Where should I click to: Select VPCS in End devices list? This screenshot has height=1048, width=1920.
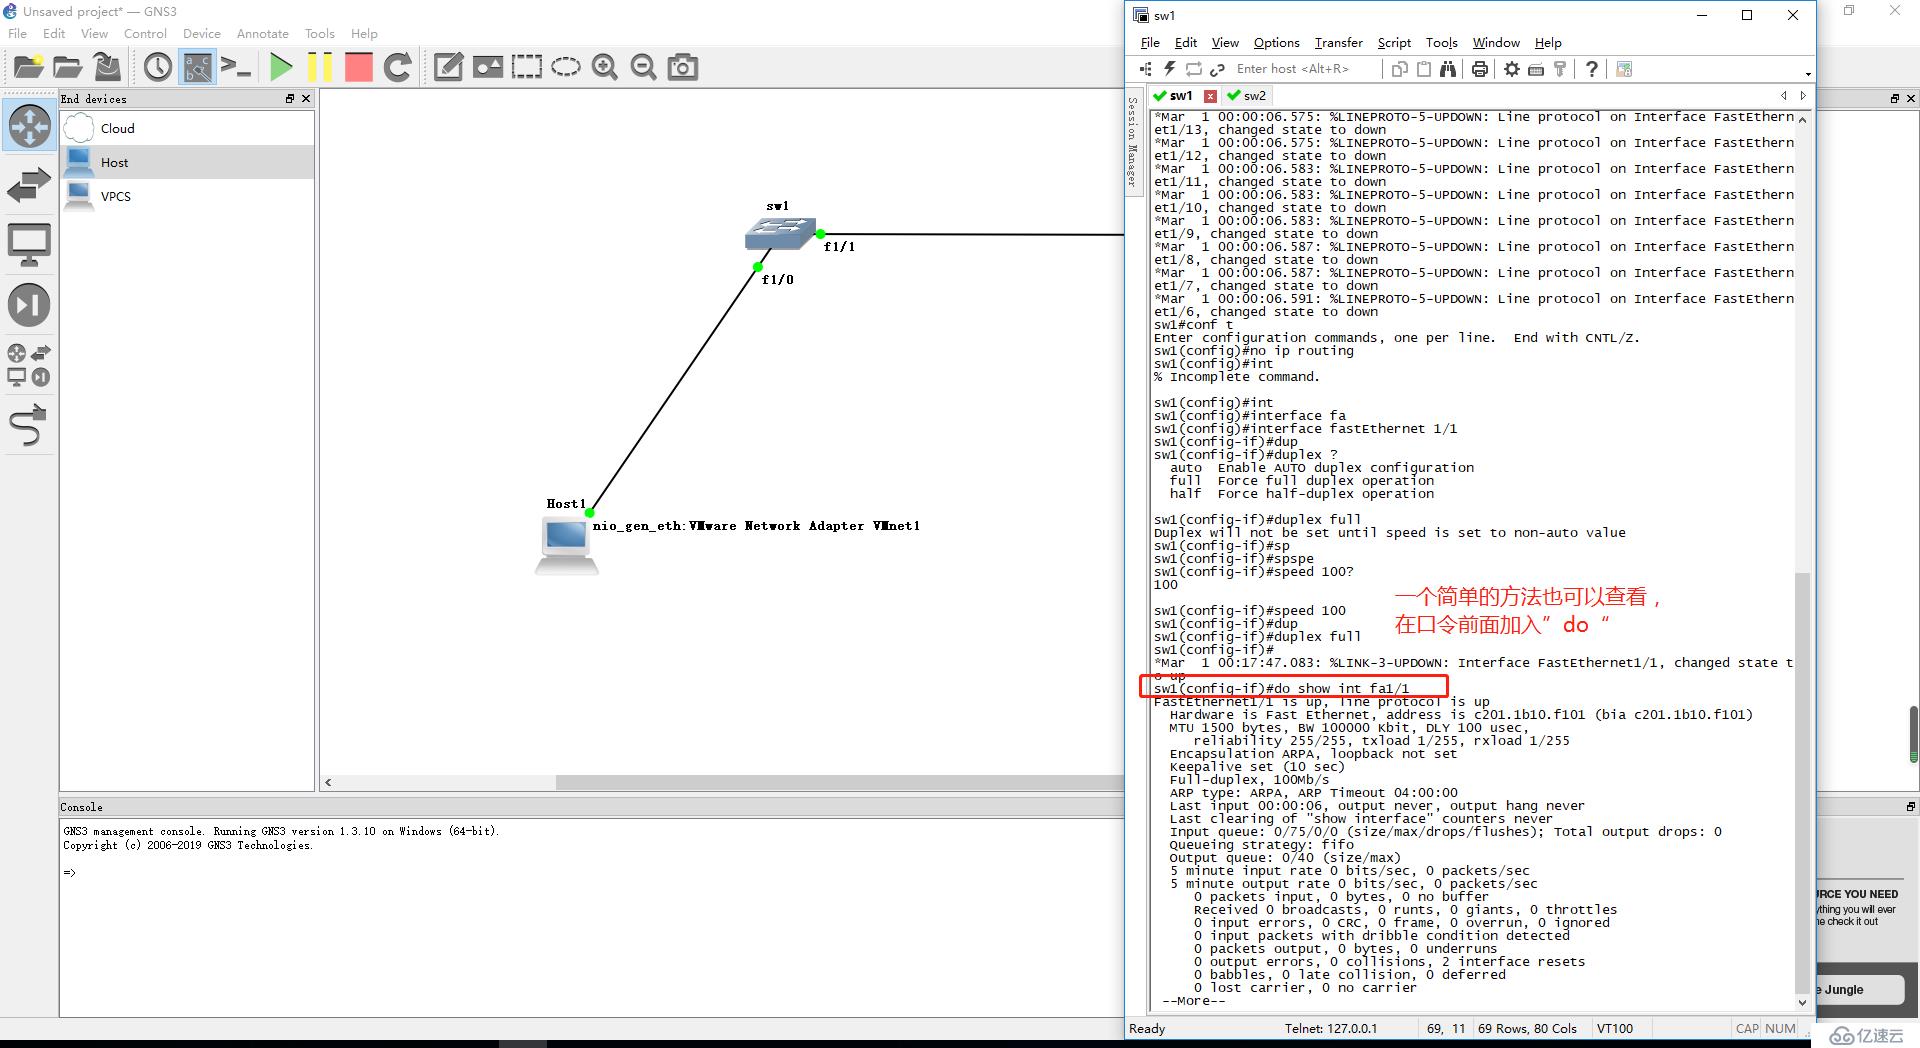(187, 196)
